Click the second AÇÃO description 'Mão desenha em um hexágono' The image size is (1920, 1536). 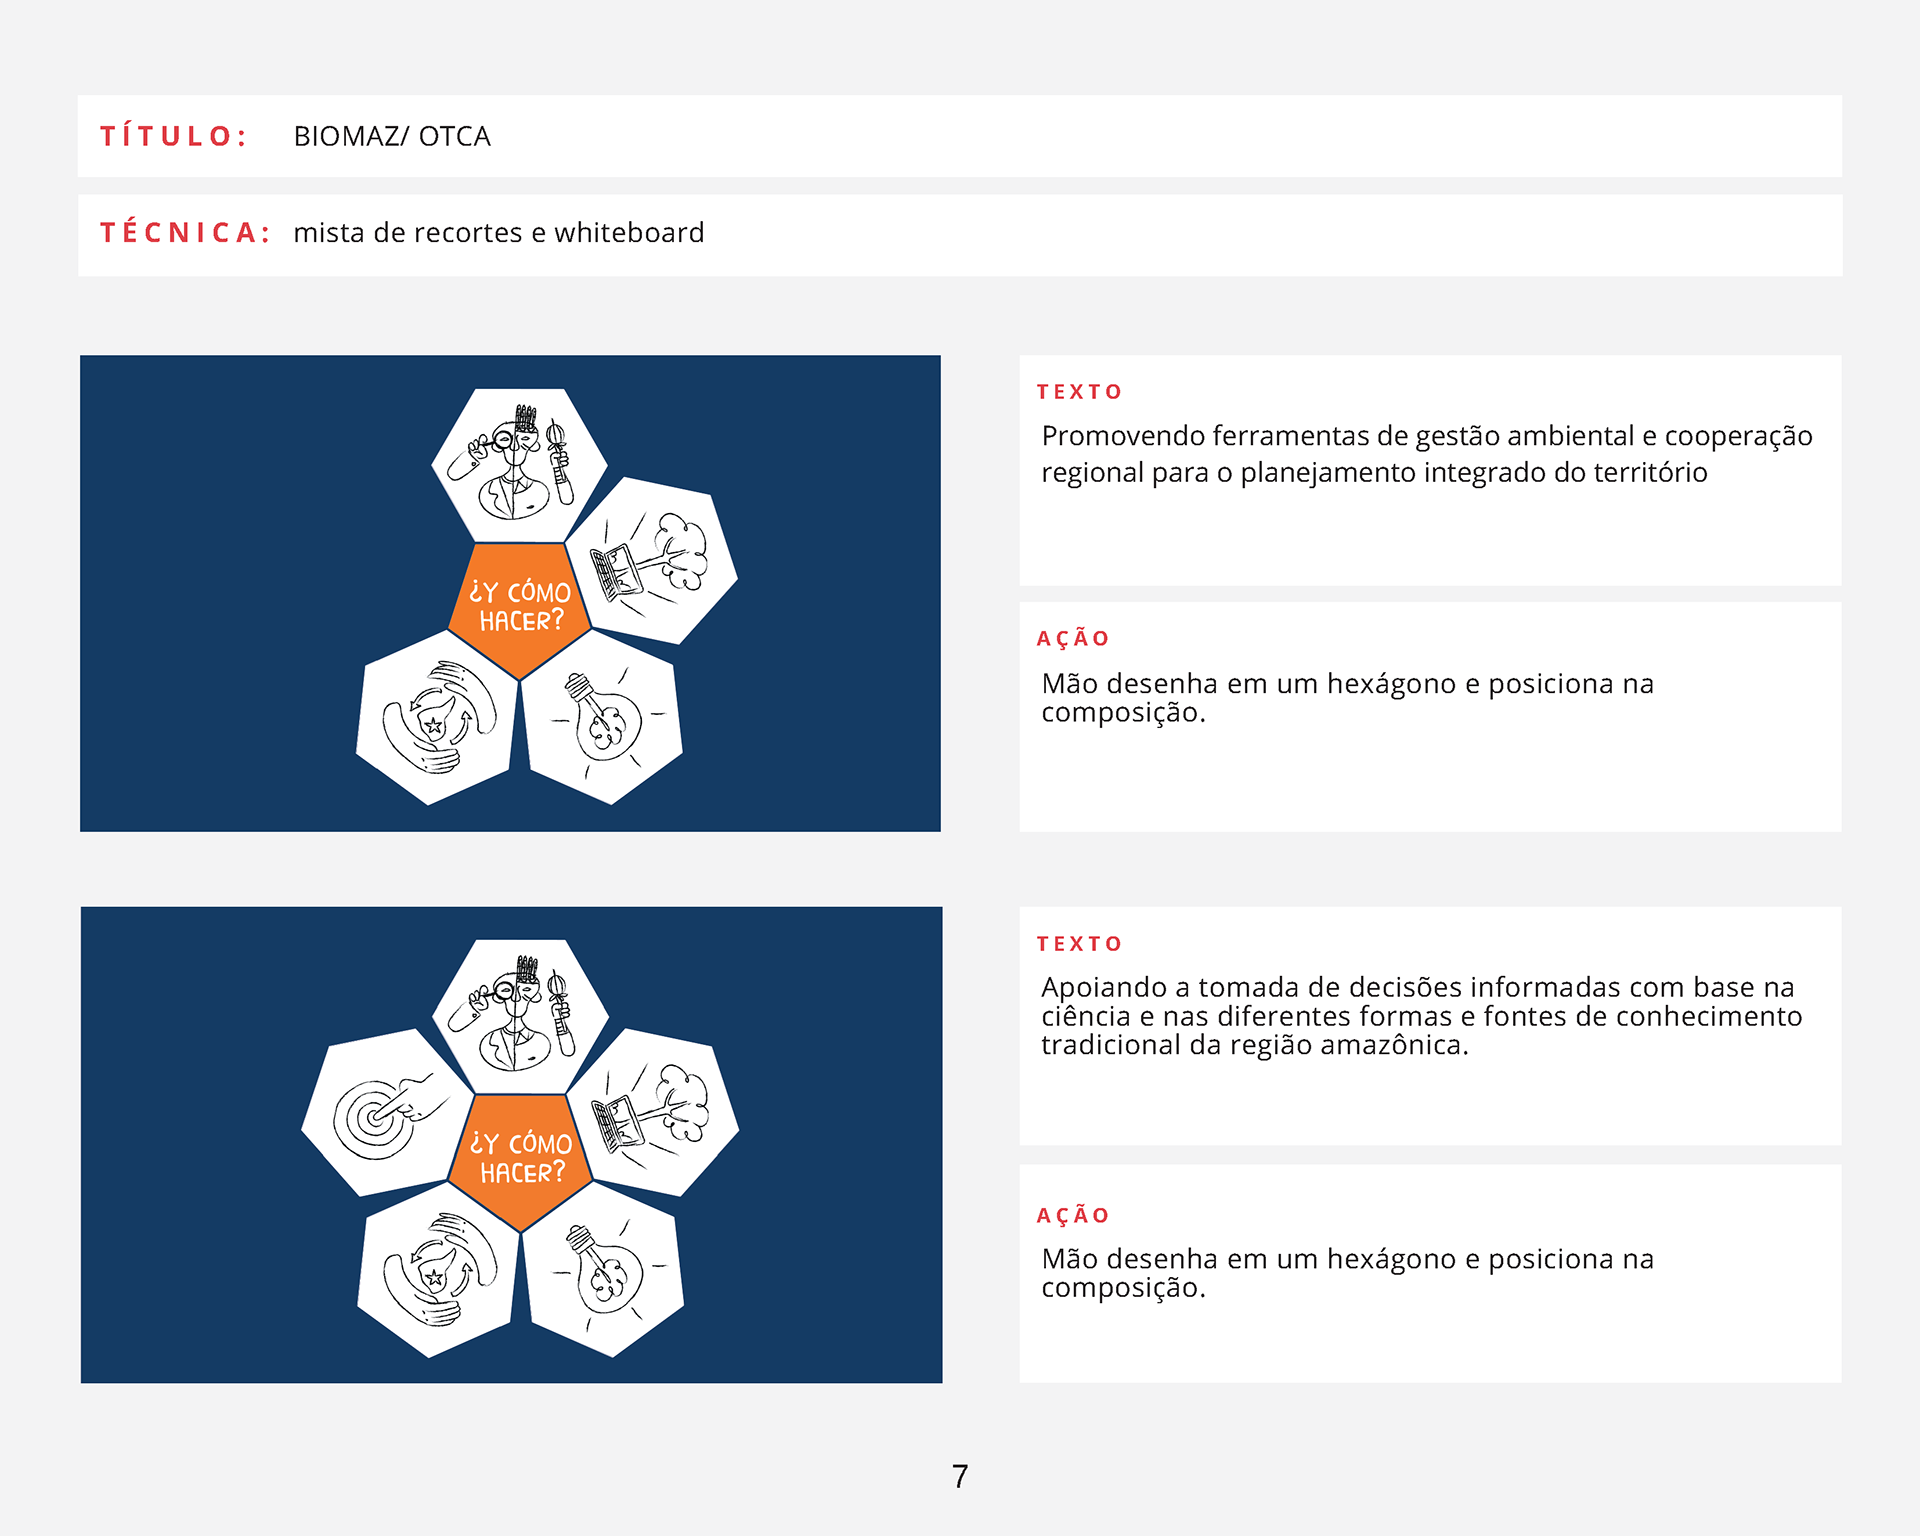click(x=1346, y=1273)
